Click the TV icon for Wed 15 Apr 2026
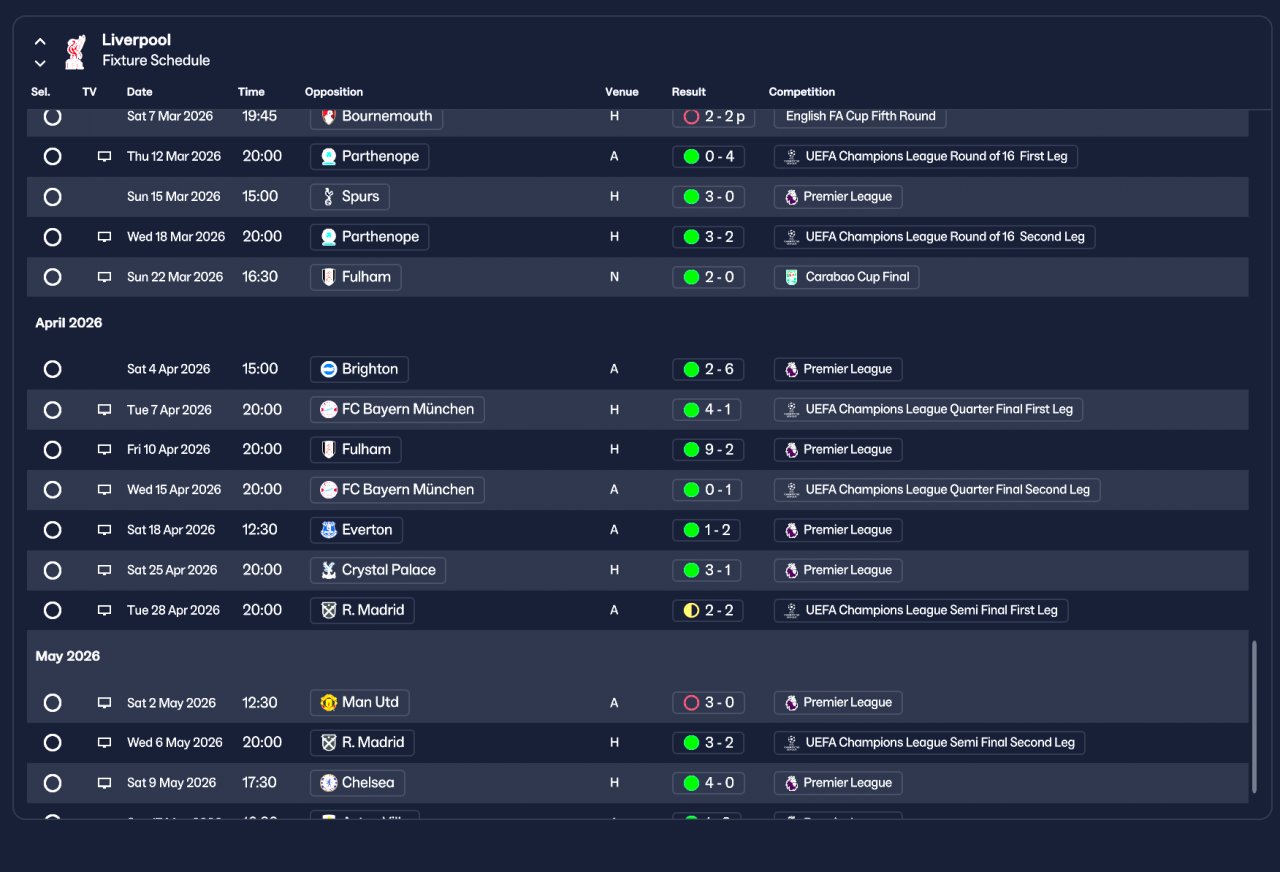Image resolution: width=1280 pixels, height=872 pixels. tap(104, 490)
